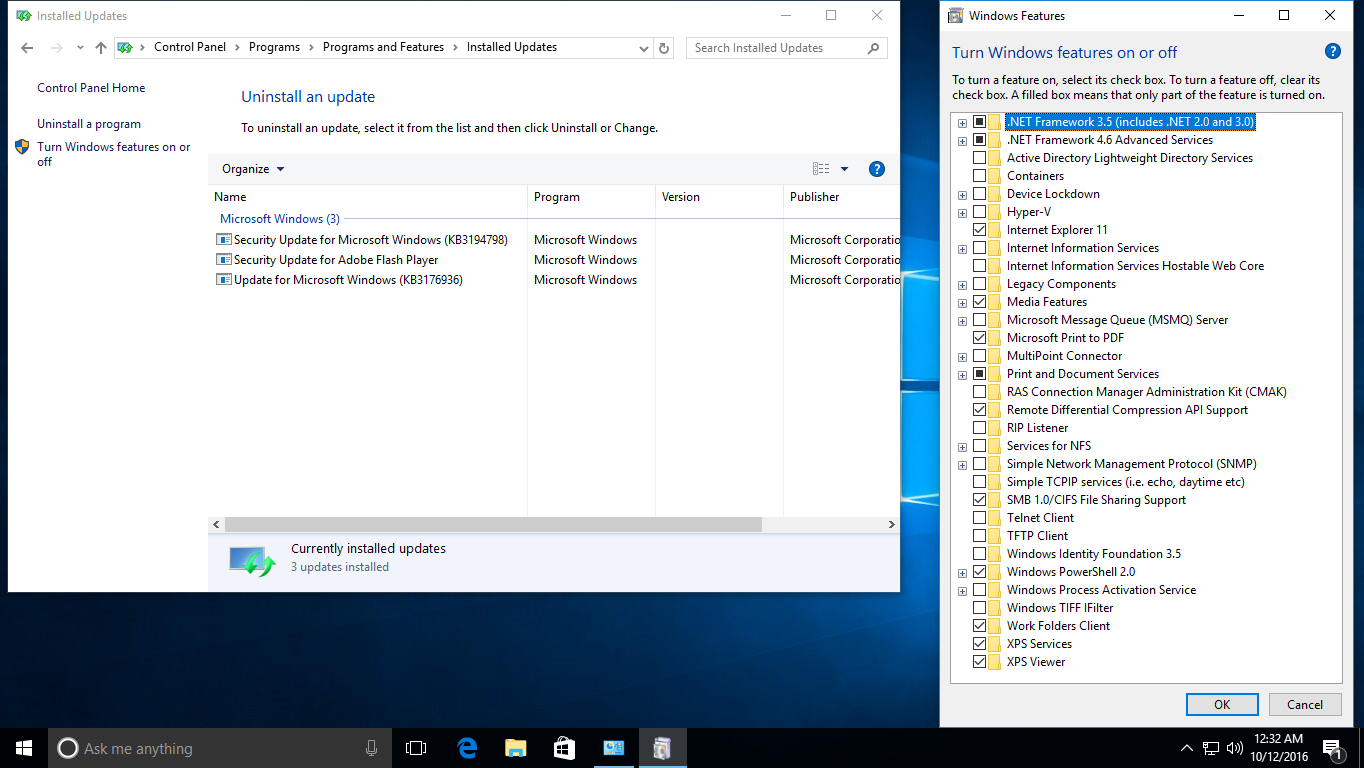Click the Back arrow in Installed Updates

27,48
